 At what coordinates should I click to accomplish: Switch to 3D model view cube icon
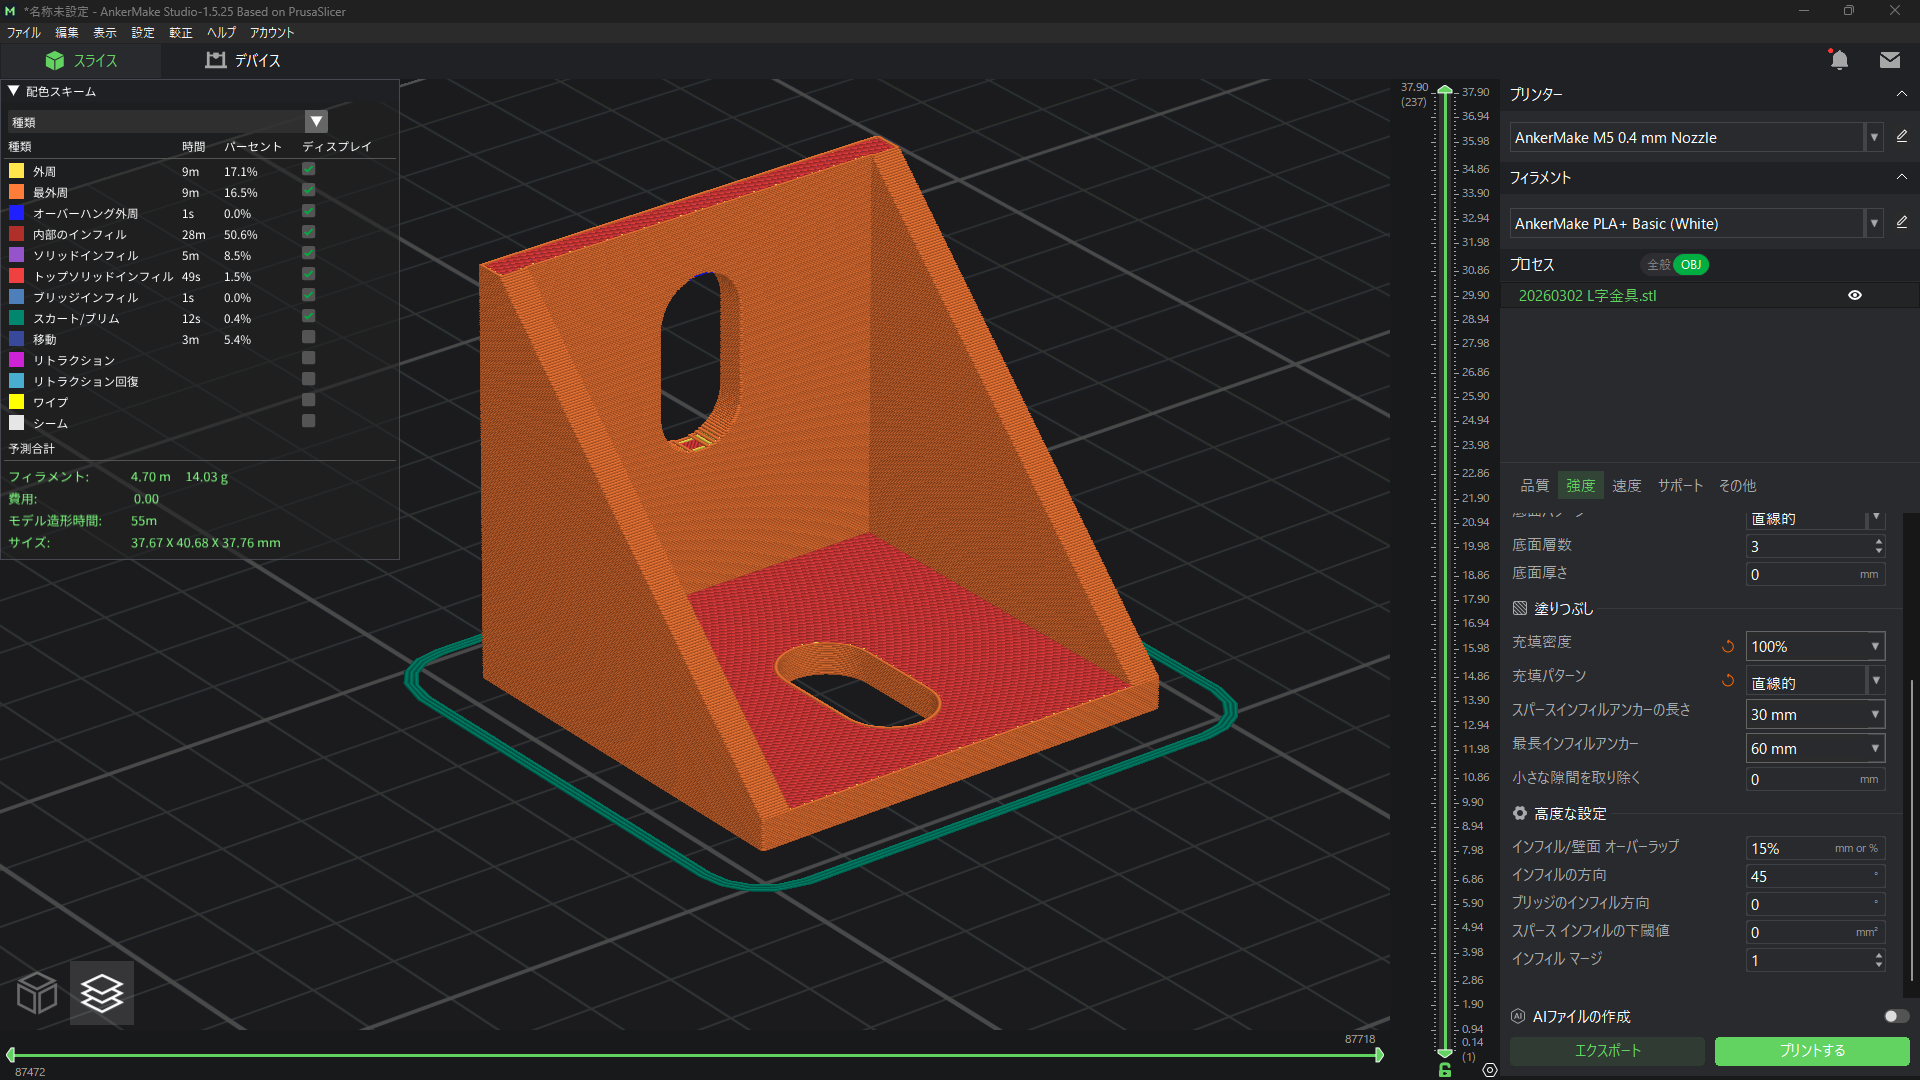pyautogui.click(x=37, y=993)
